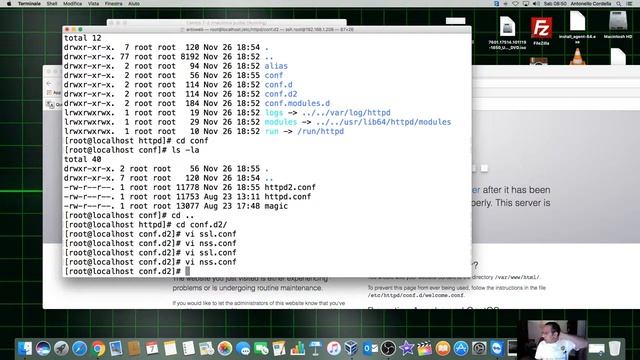Open the Finestra menu
Viewport: 640px width, 360px height.
click(x=113, y=4)
